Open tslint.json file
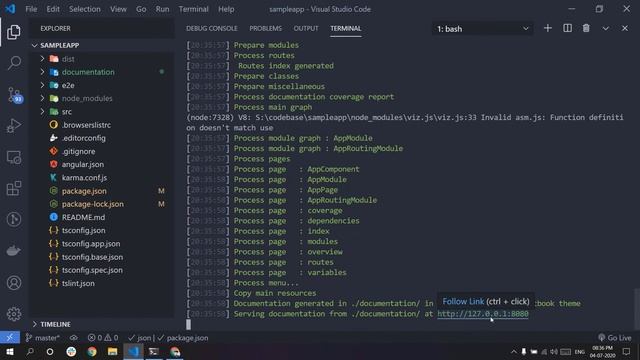Screen dimensions: 640x360 (78, 283)
